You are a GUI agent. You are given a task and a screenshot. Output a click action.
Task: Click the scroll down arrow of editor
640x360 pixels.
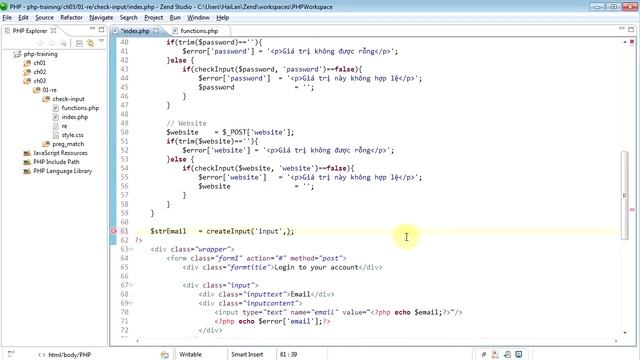624,333
